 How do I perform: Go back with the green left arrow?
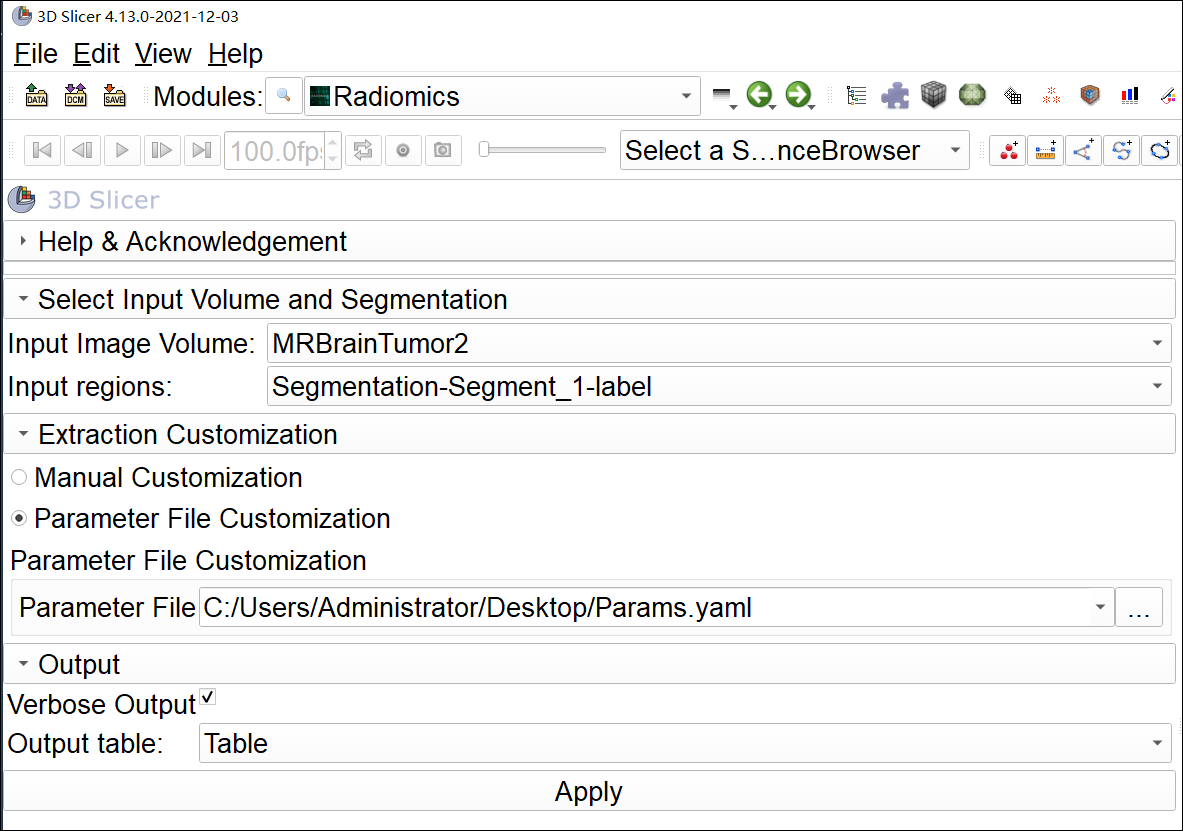759,96
